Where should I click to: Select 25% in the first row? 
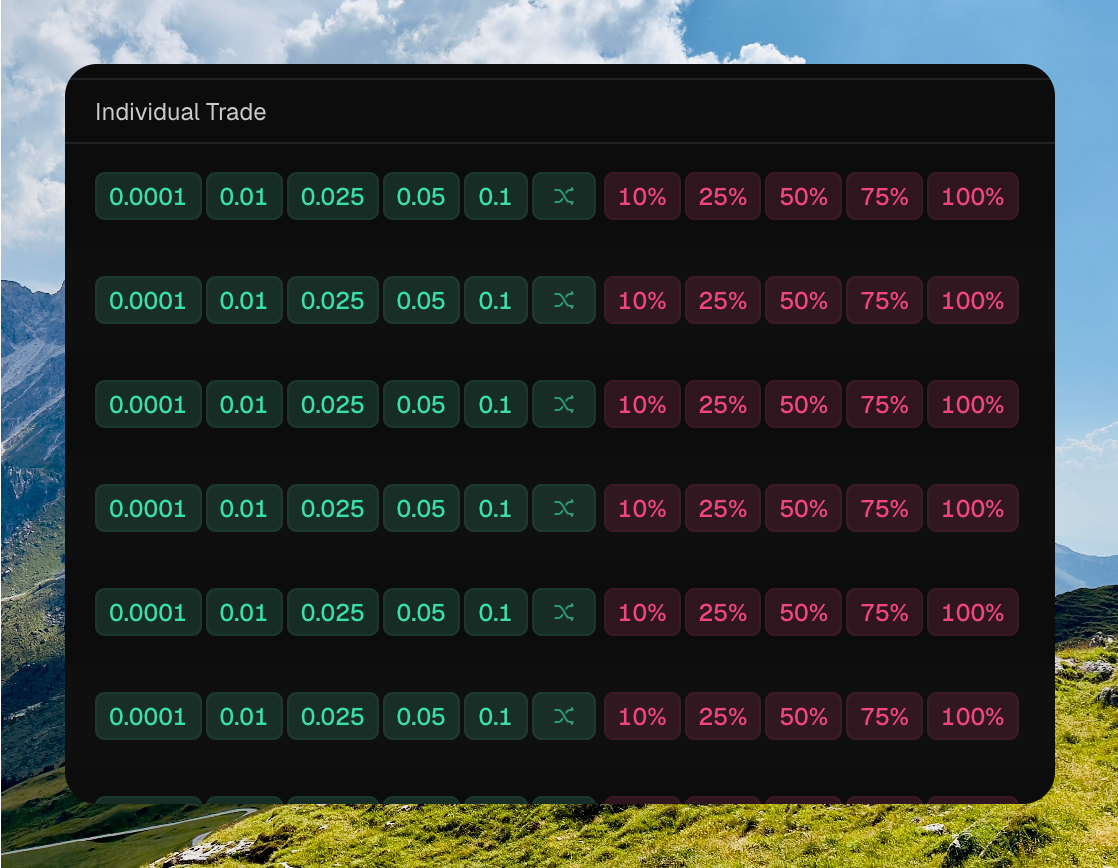click(x=723, y=196)
